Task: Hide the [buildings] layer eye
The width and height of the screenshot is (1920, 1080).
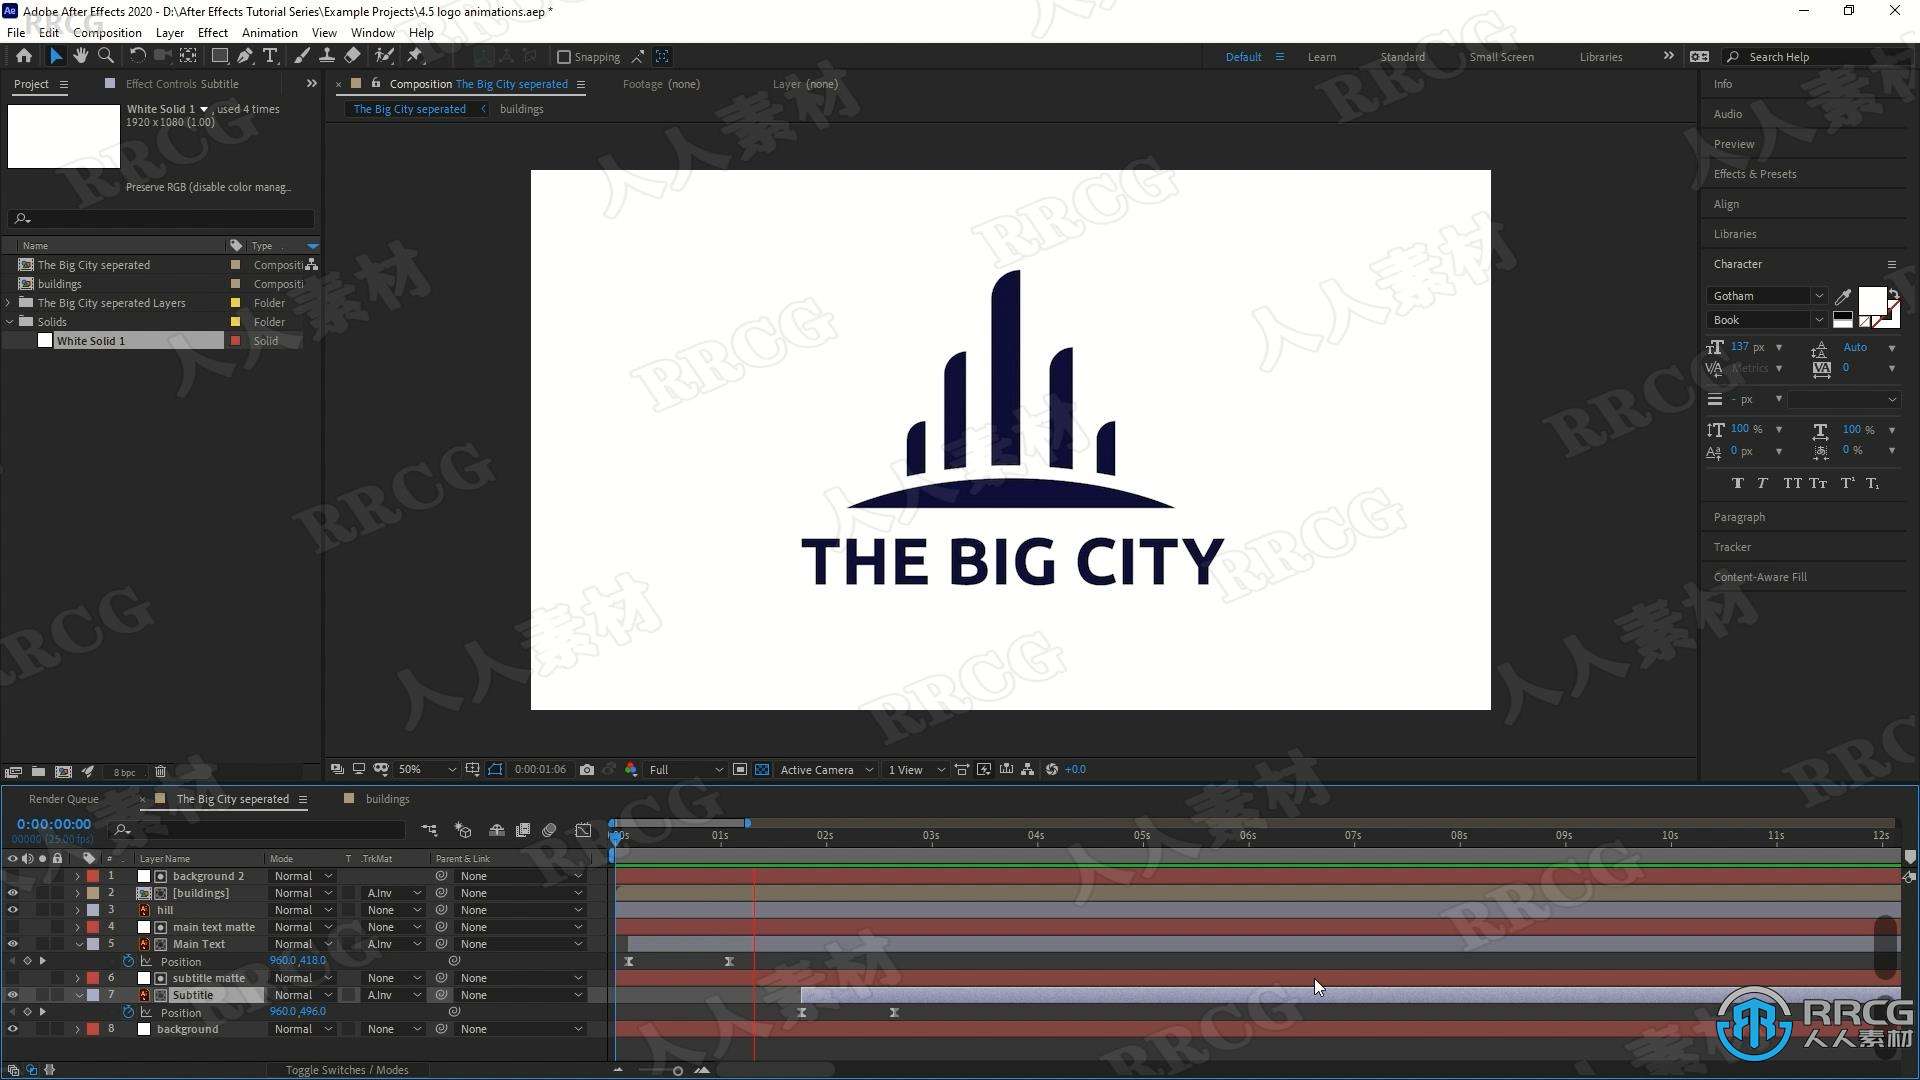Action: pos(12,893)
